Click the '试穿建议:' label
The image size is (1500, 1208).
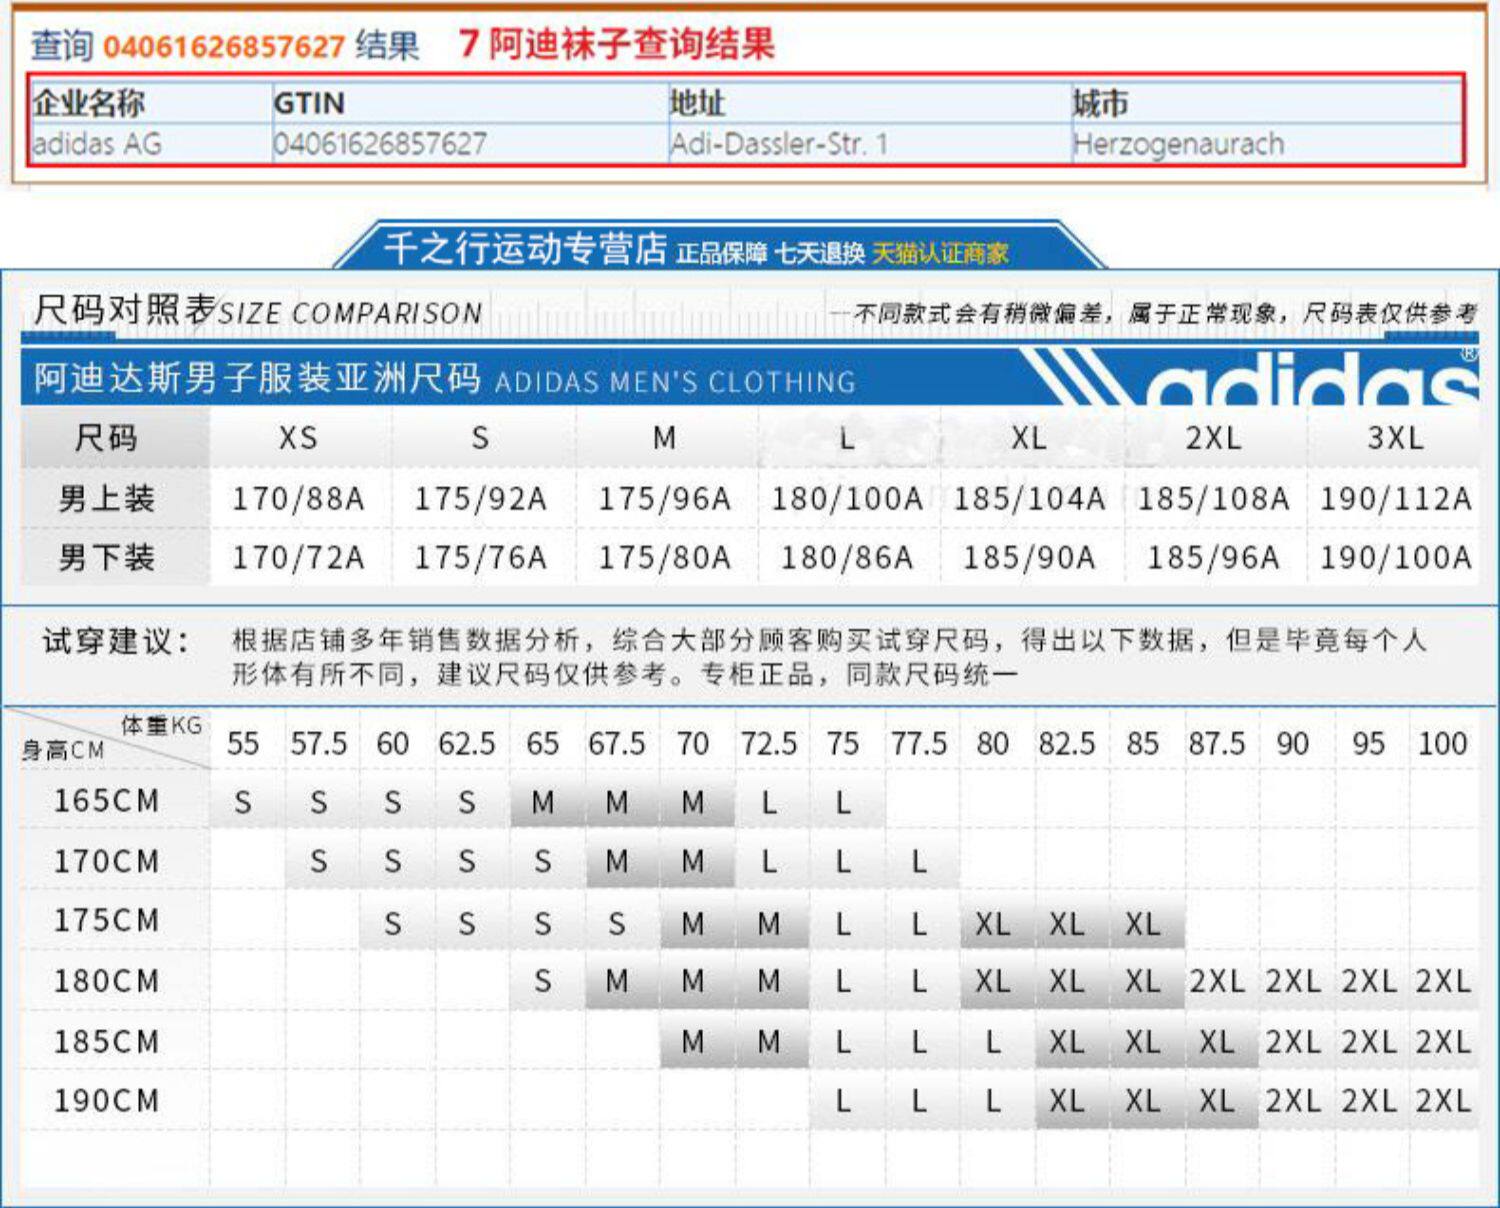115,641
